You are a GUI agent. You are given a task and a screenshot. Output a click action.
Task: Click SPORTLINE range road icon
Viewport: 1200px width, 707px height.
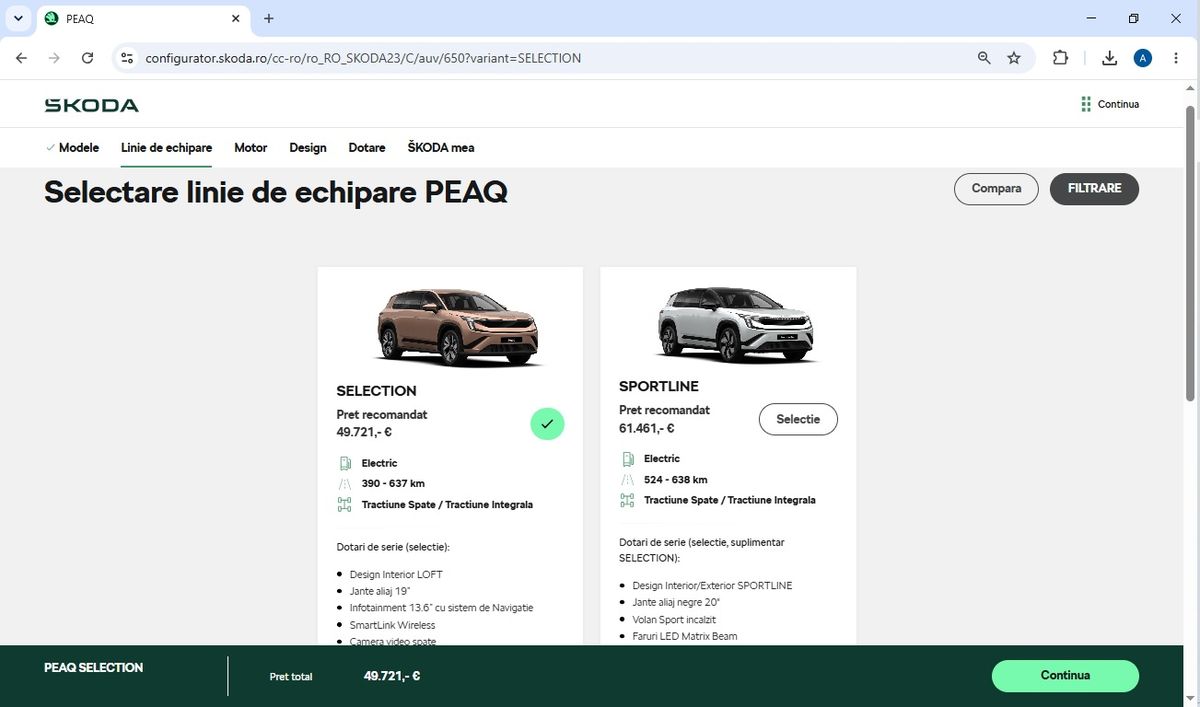(x=628, y=479)
